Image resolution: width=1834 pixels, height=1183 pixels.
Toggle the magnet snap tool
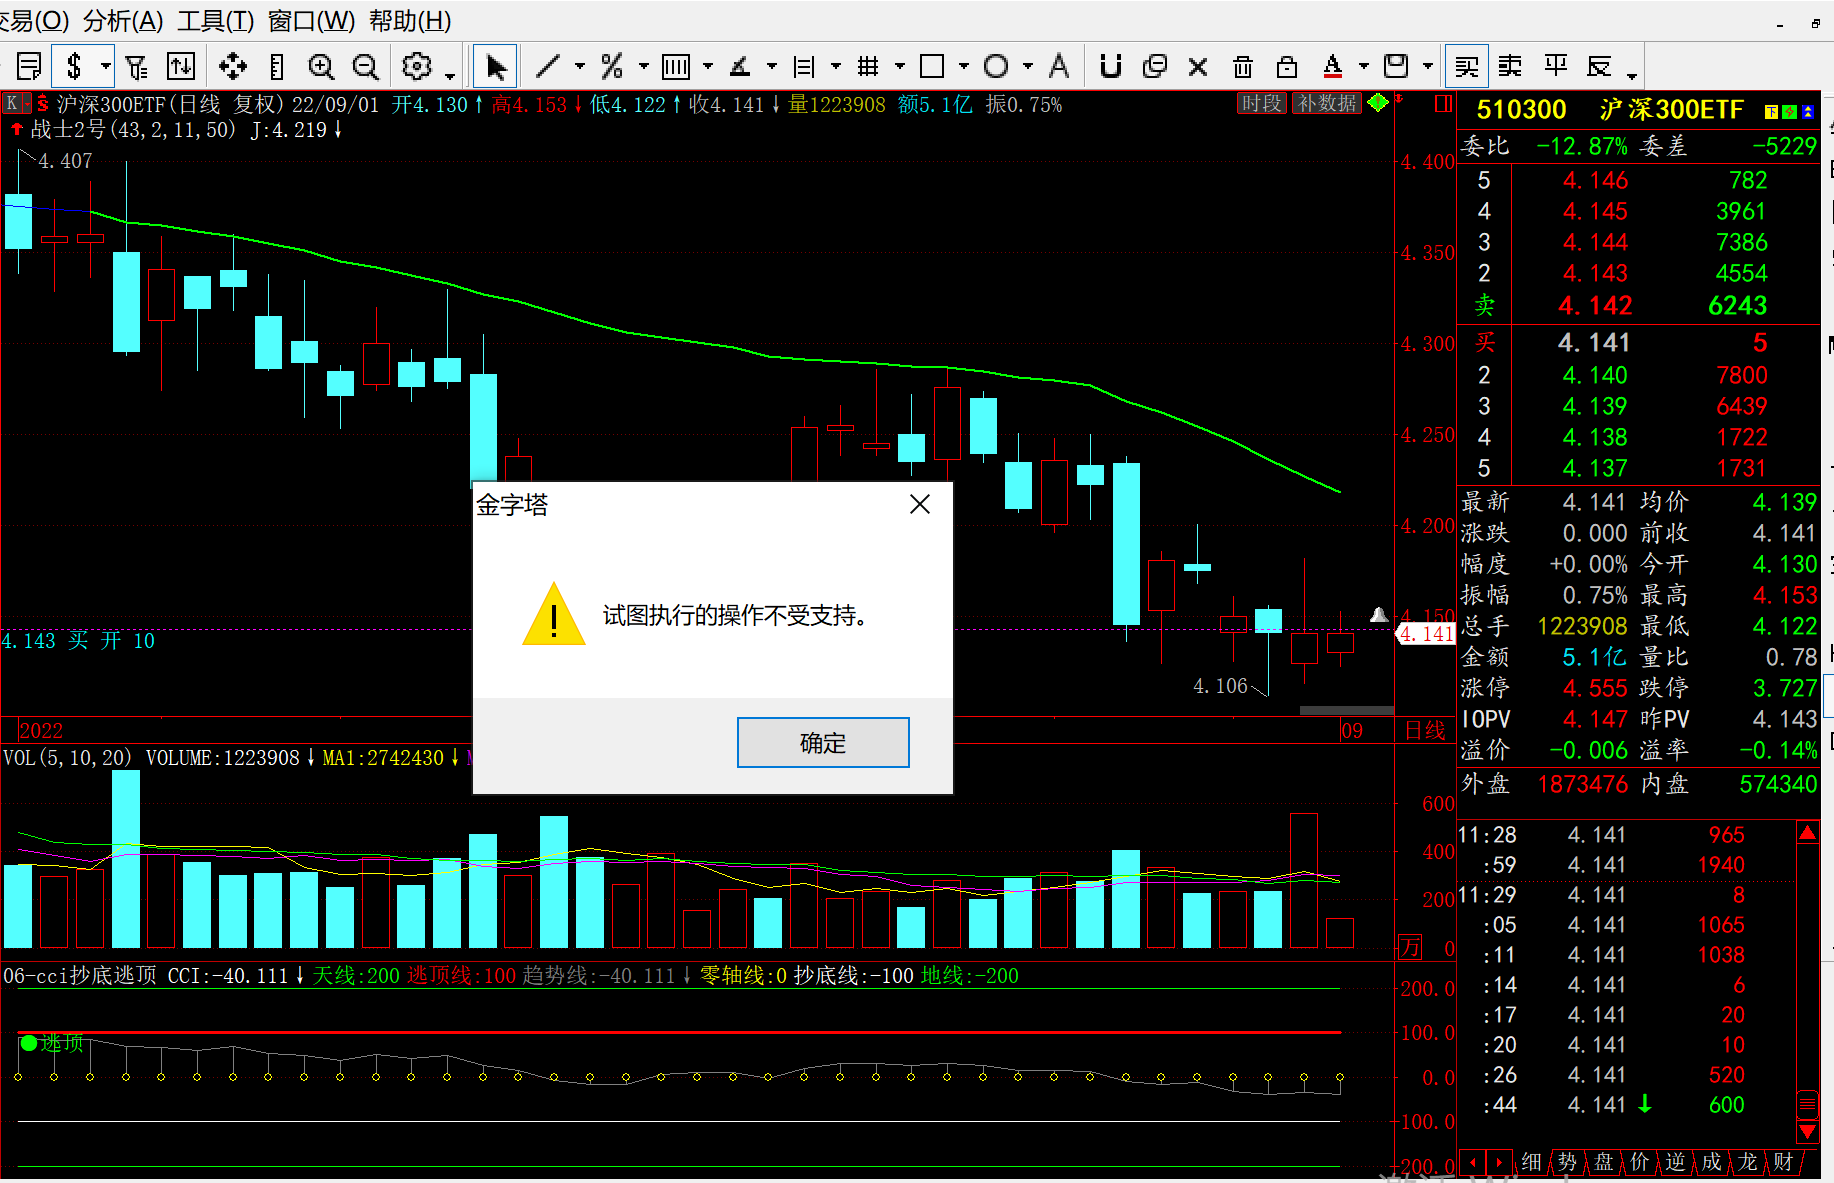[1110, 67]
